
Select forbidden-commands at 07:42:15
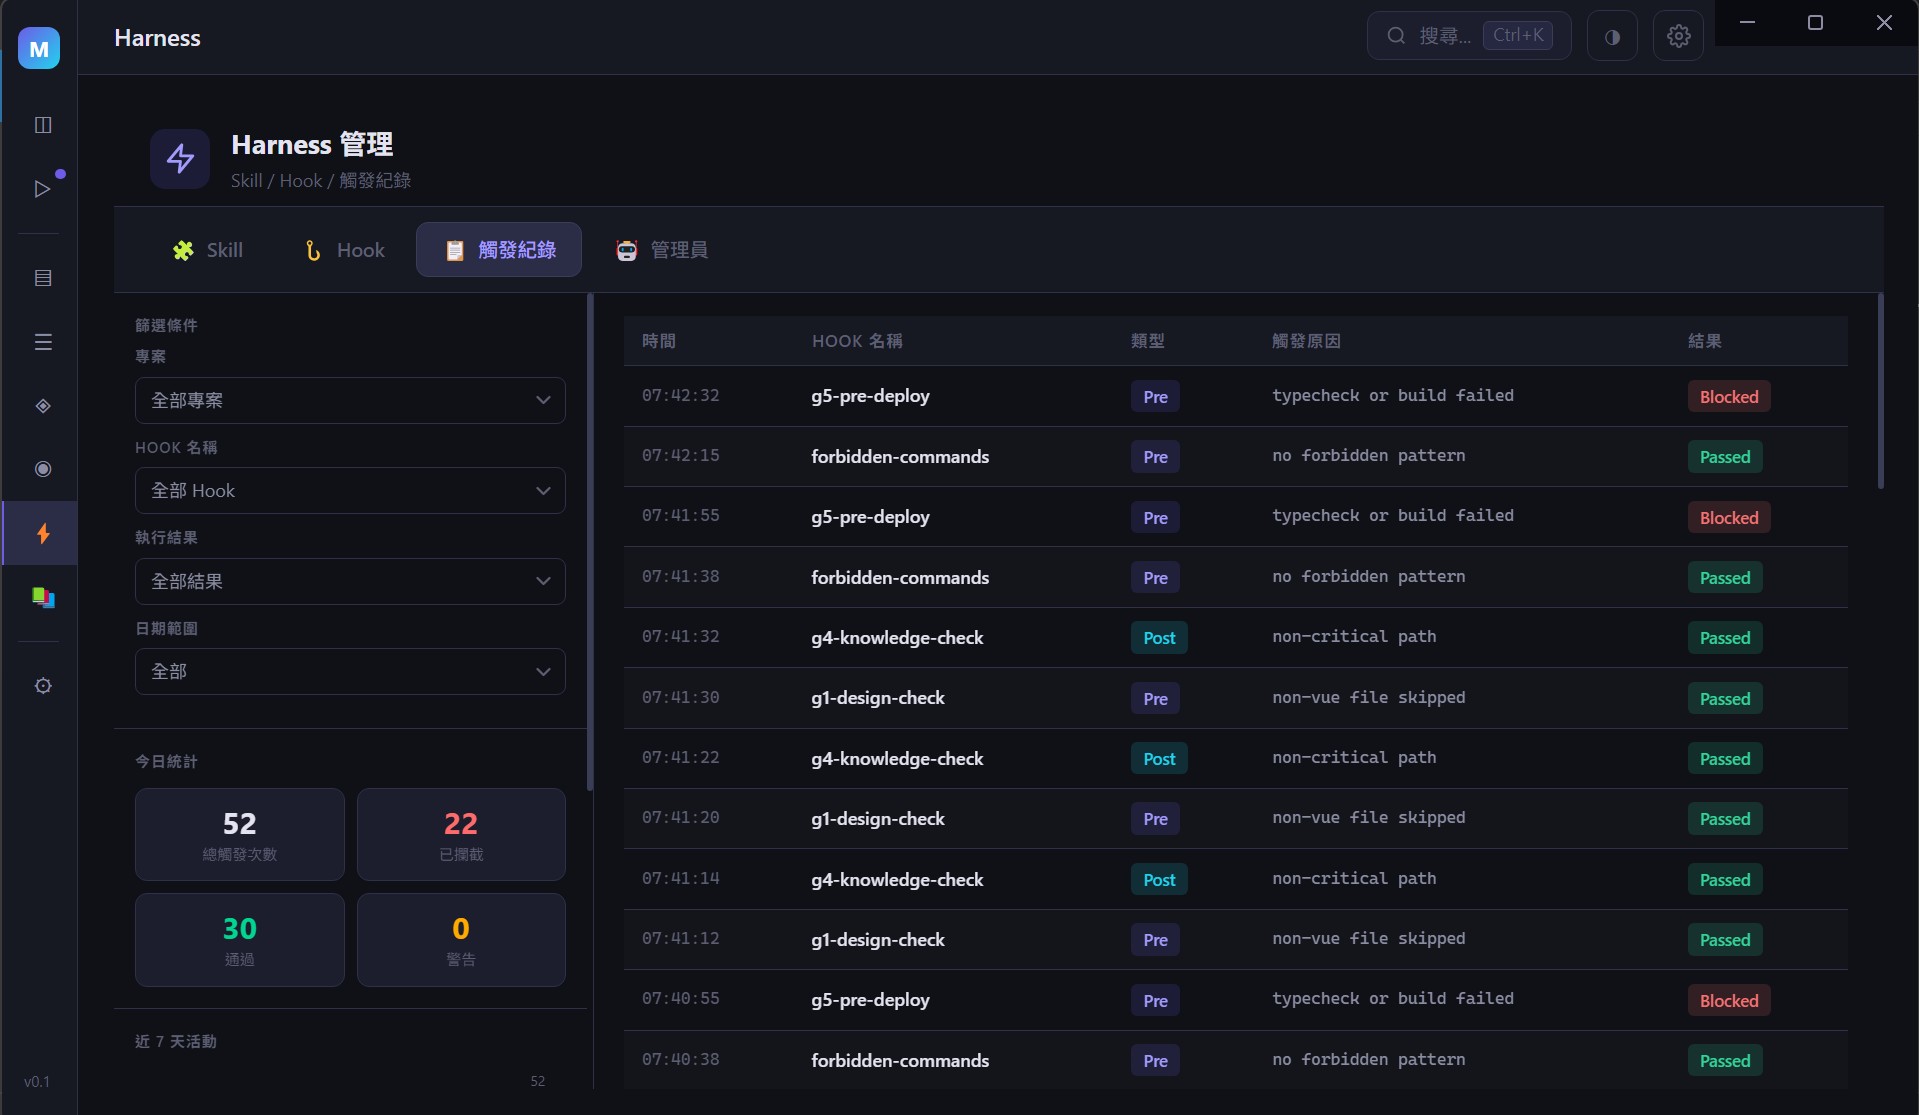900,457
